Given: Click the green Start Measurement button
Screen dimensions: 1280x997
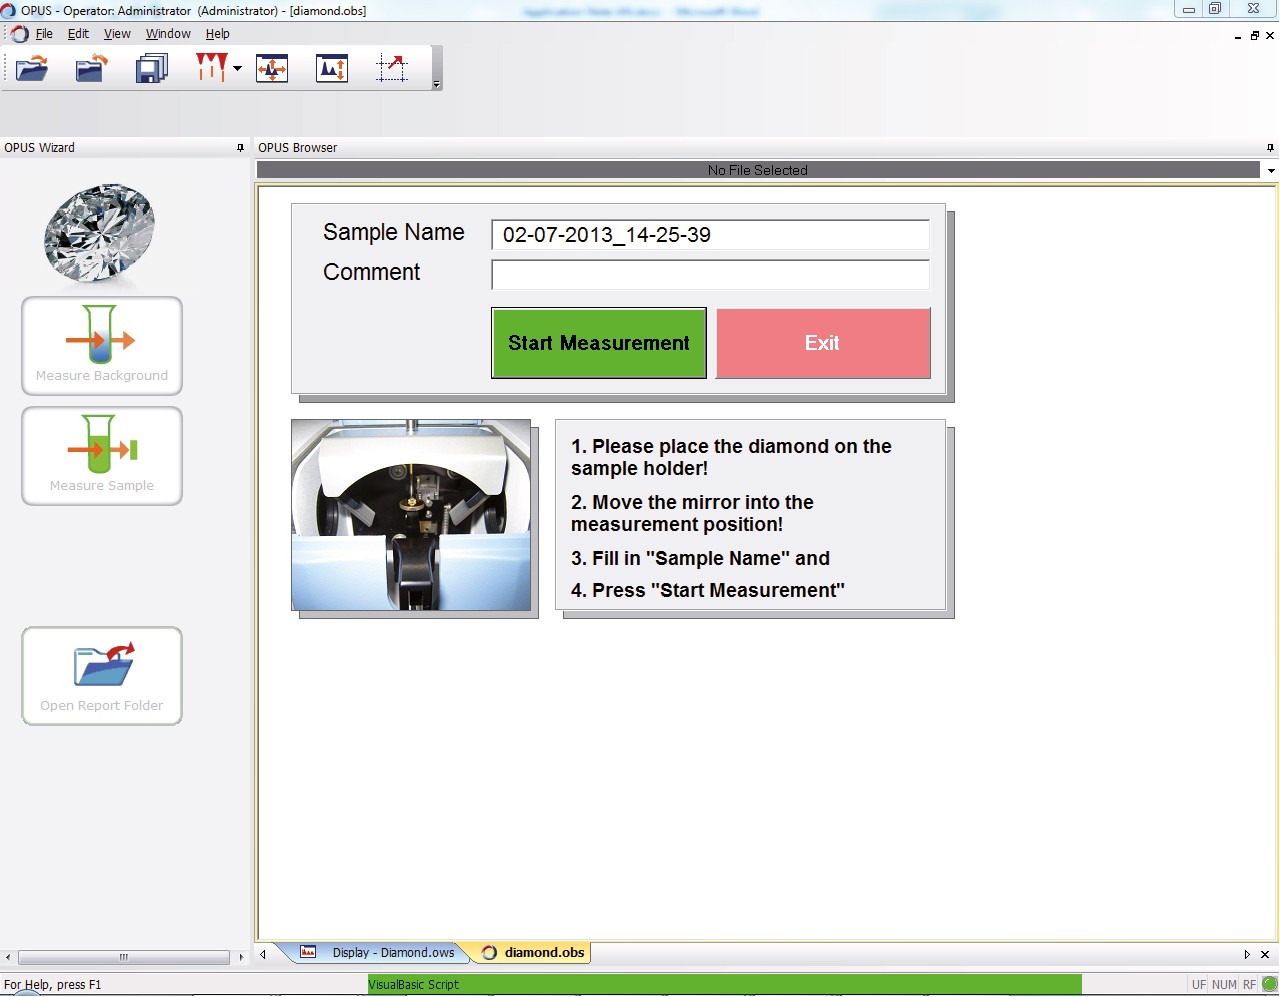Looking at the screenshot, I should point(599,343).
